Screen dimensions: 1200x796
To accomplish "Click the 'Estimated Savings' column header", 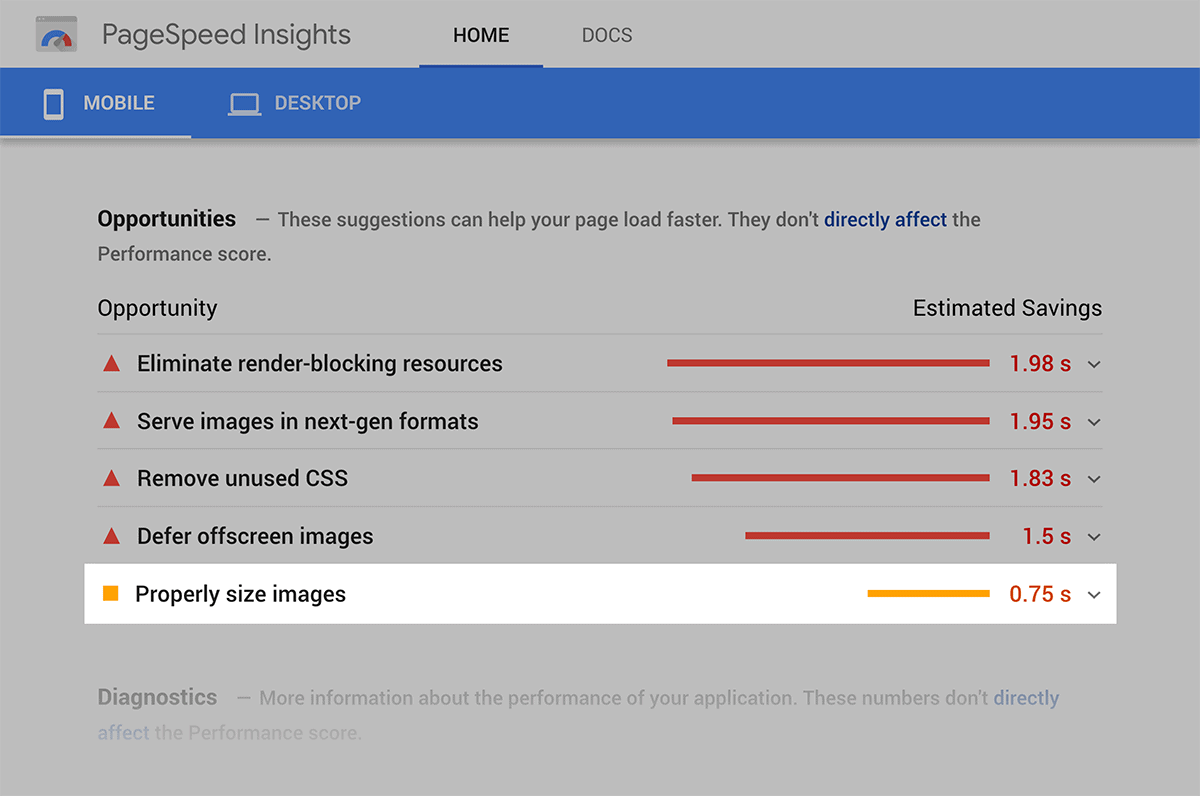I will (x=1007, y=308).
